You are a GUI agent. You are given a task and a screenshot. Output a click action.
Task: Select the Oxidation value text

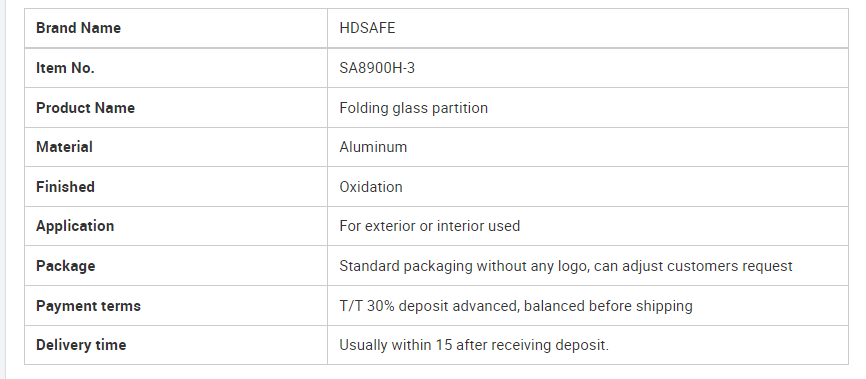click(x=371, y=187)
